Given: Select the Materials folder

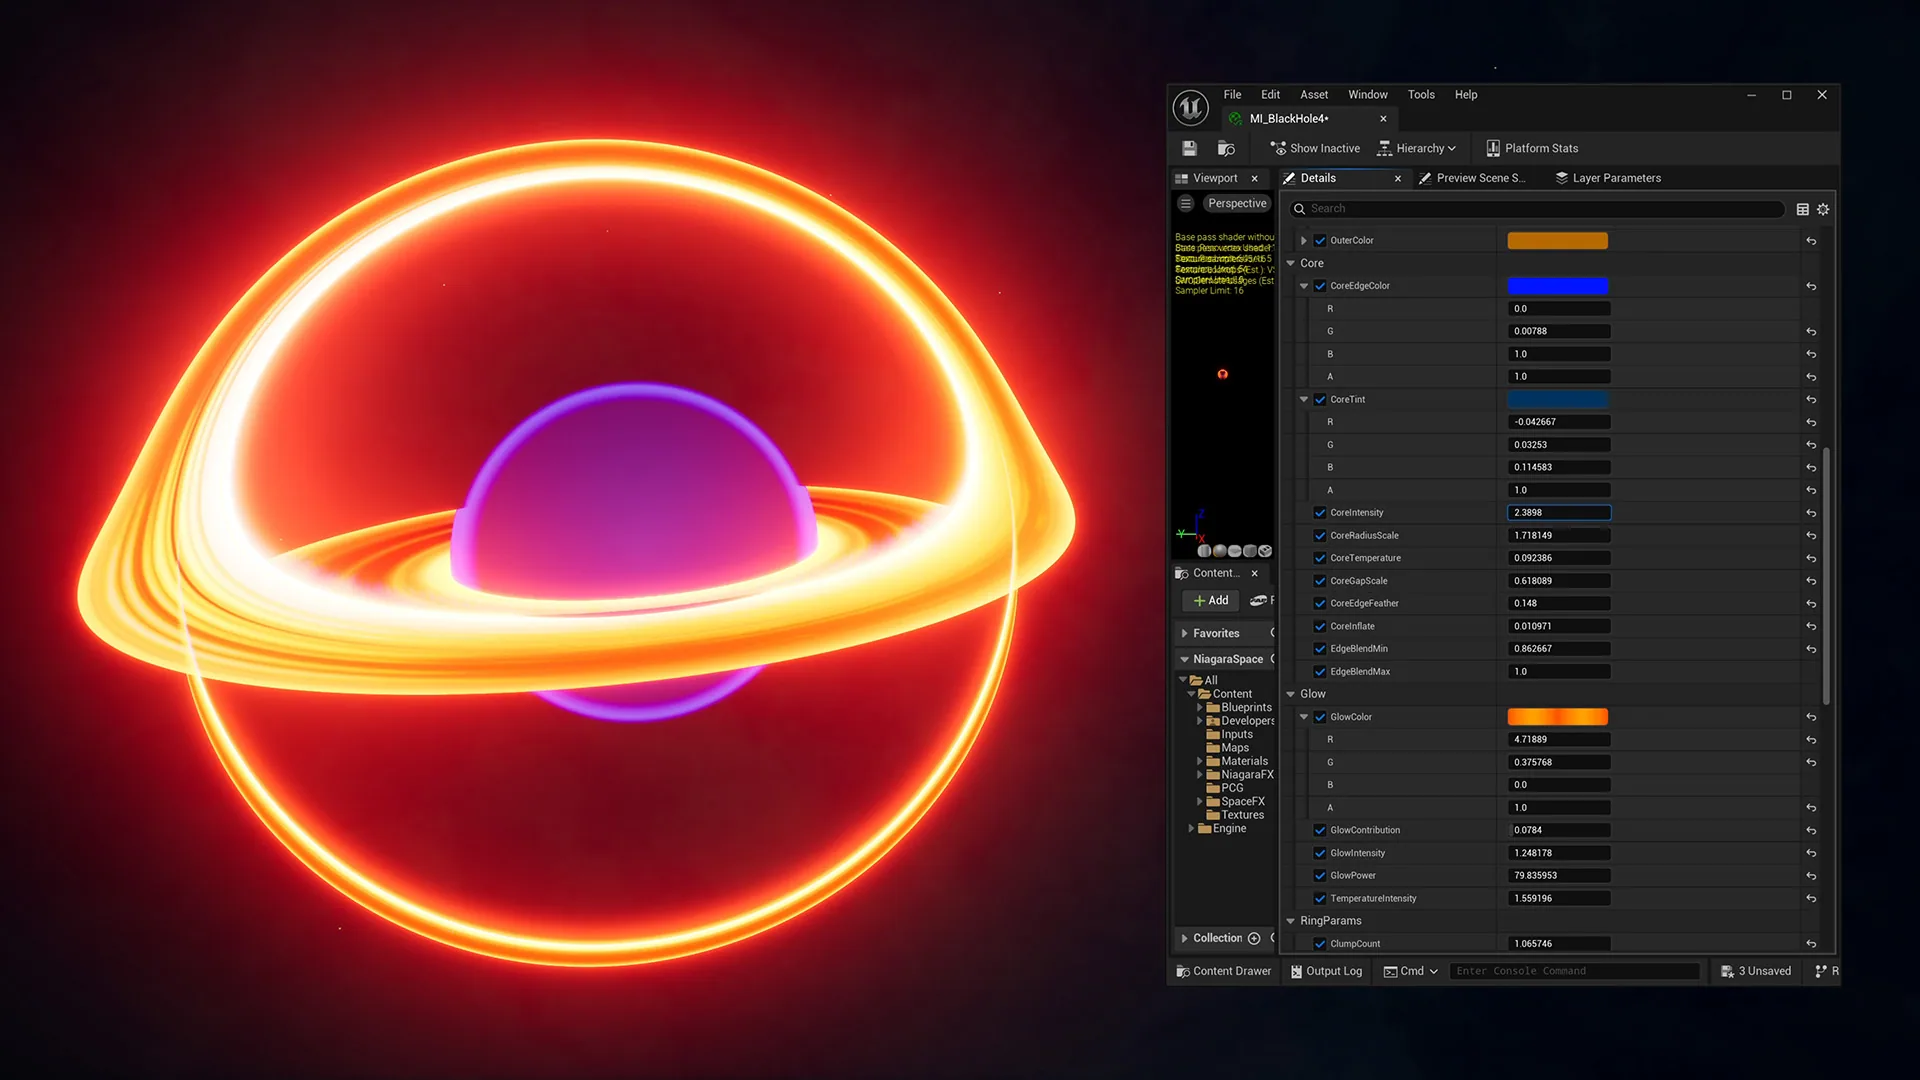Looking at the screenshot, I should point(1237,761).
